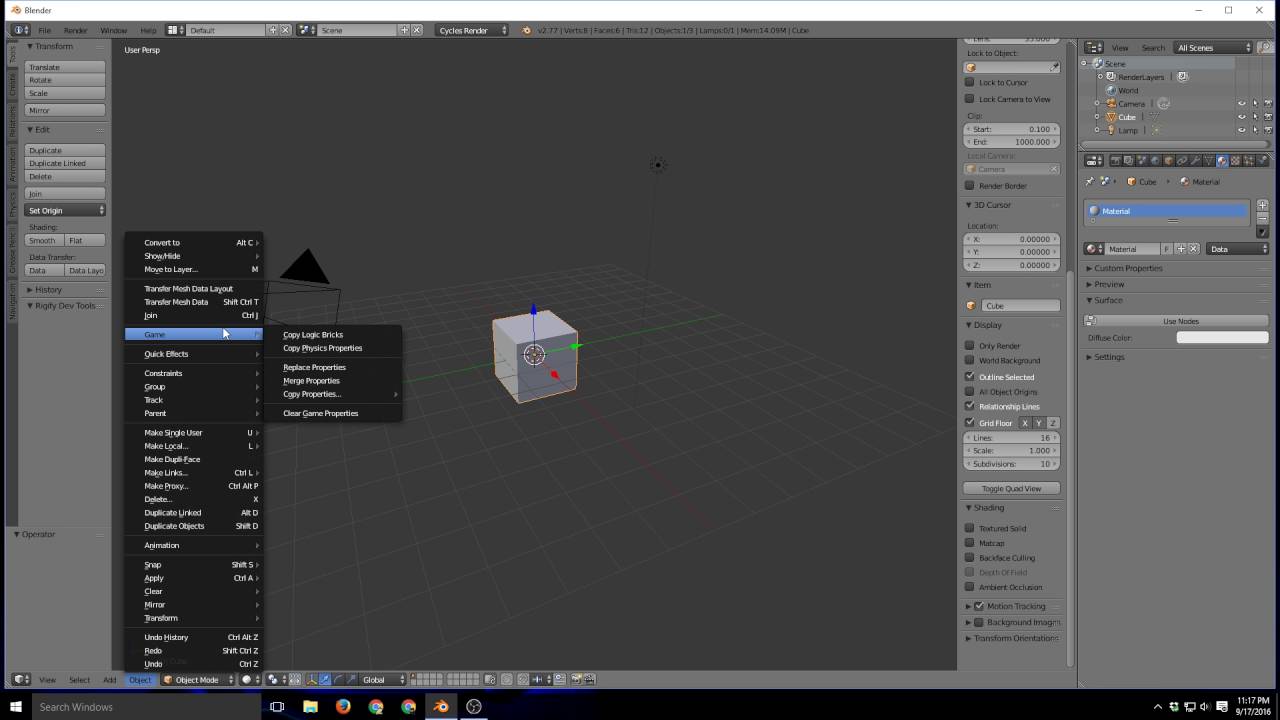Click the Mirror button in tool shelf
1280x720 pixels.
coord(65,110)
